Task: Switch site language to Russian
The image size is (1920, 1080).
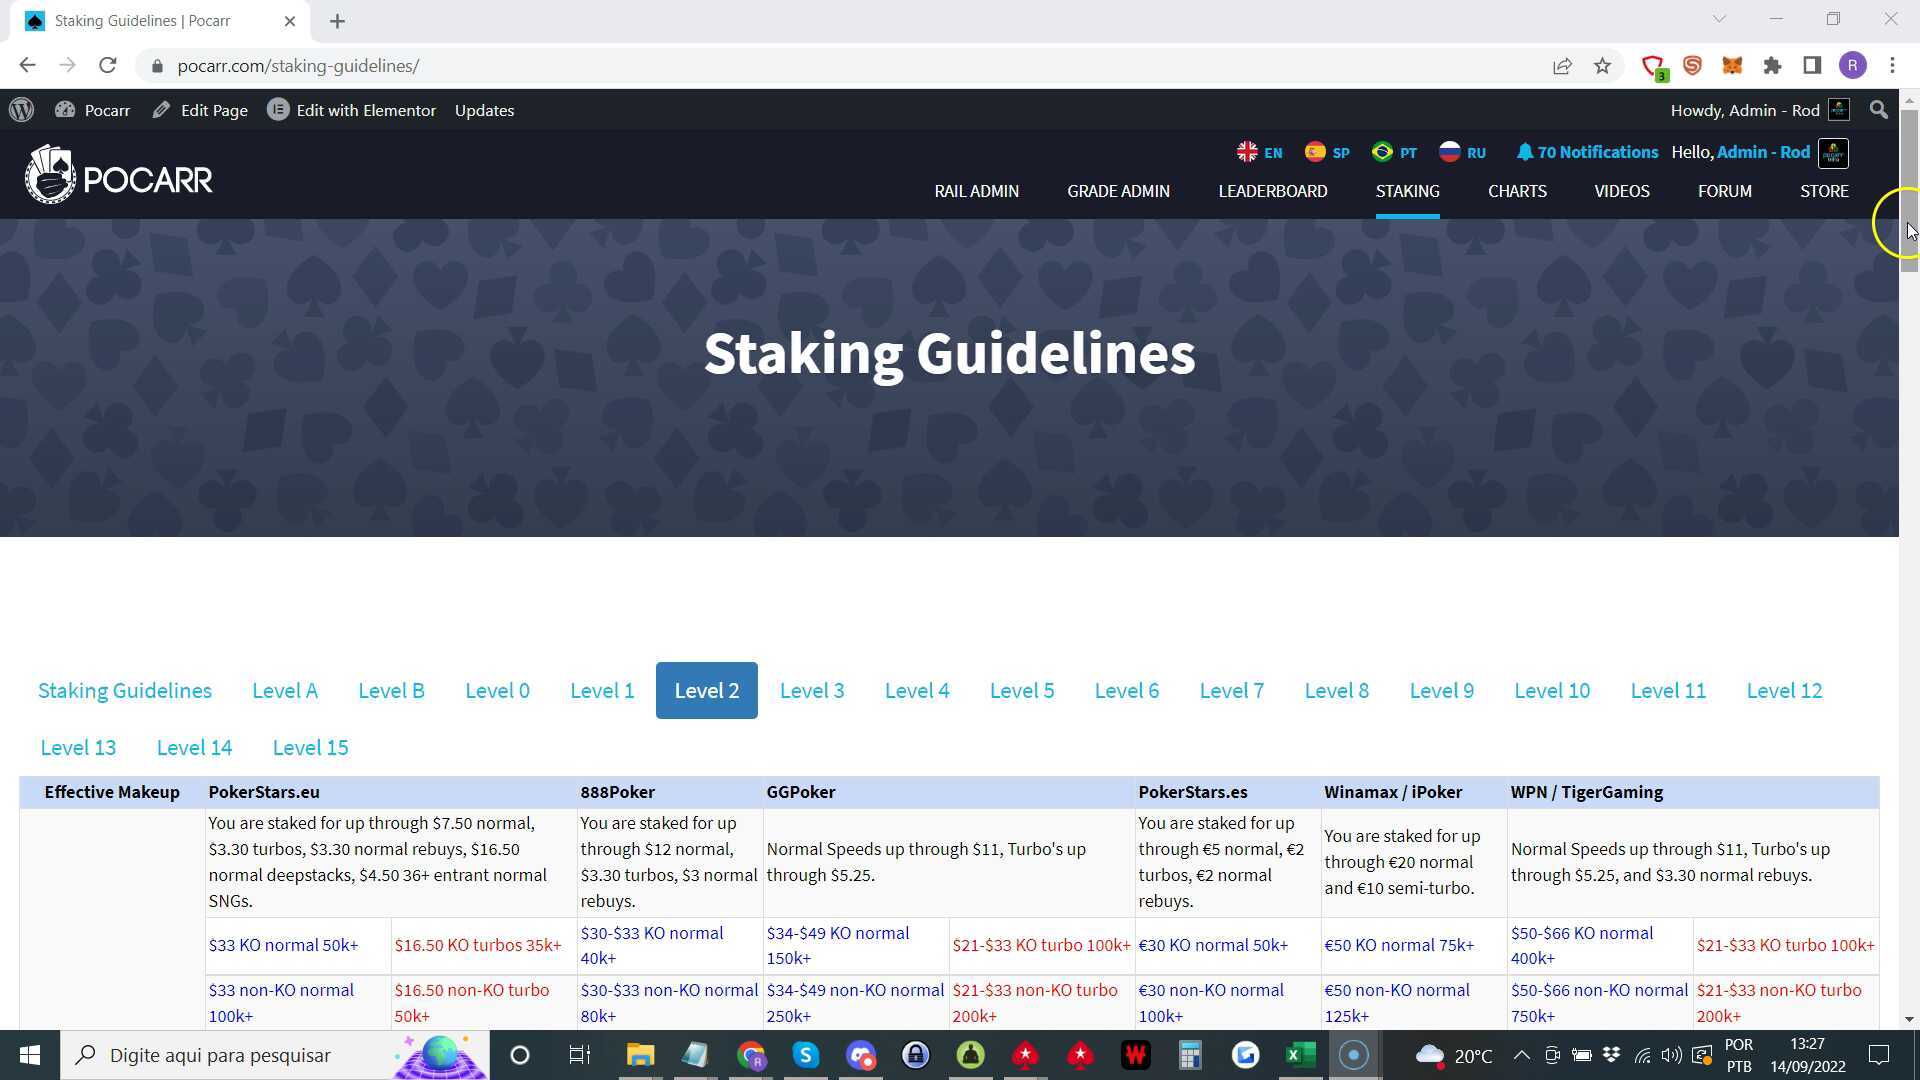Action: pos(1462,152)
